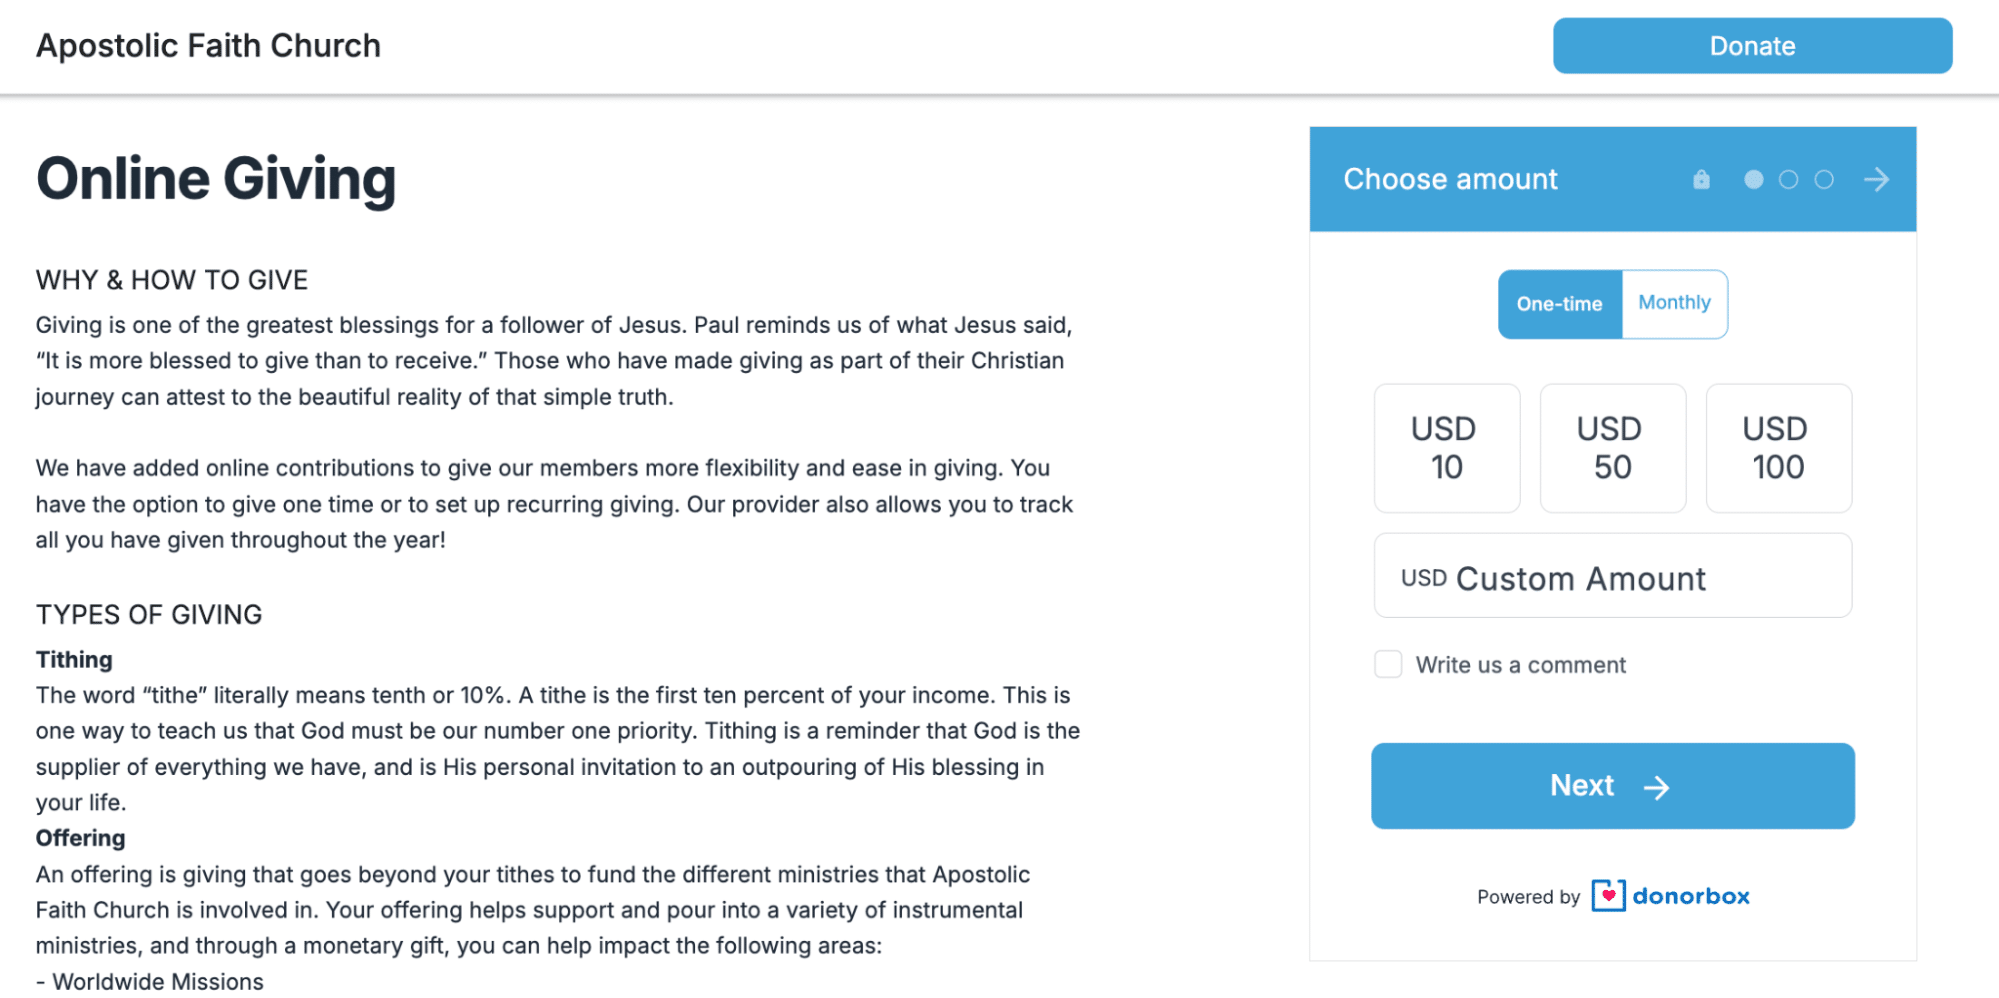
Task: Choose the USD 50 donation amount
Action: [x=1612, y=448]
